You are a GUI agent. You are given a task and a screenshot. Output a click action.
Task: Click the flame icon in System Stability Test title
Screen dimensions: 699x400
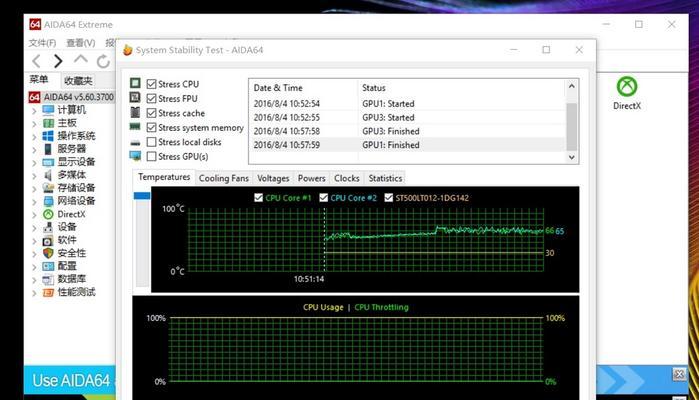coord(128,50)
